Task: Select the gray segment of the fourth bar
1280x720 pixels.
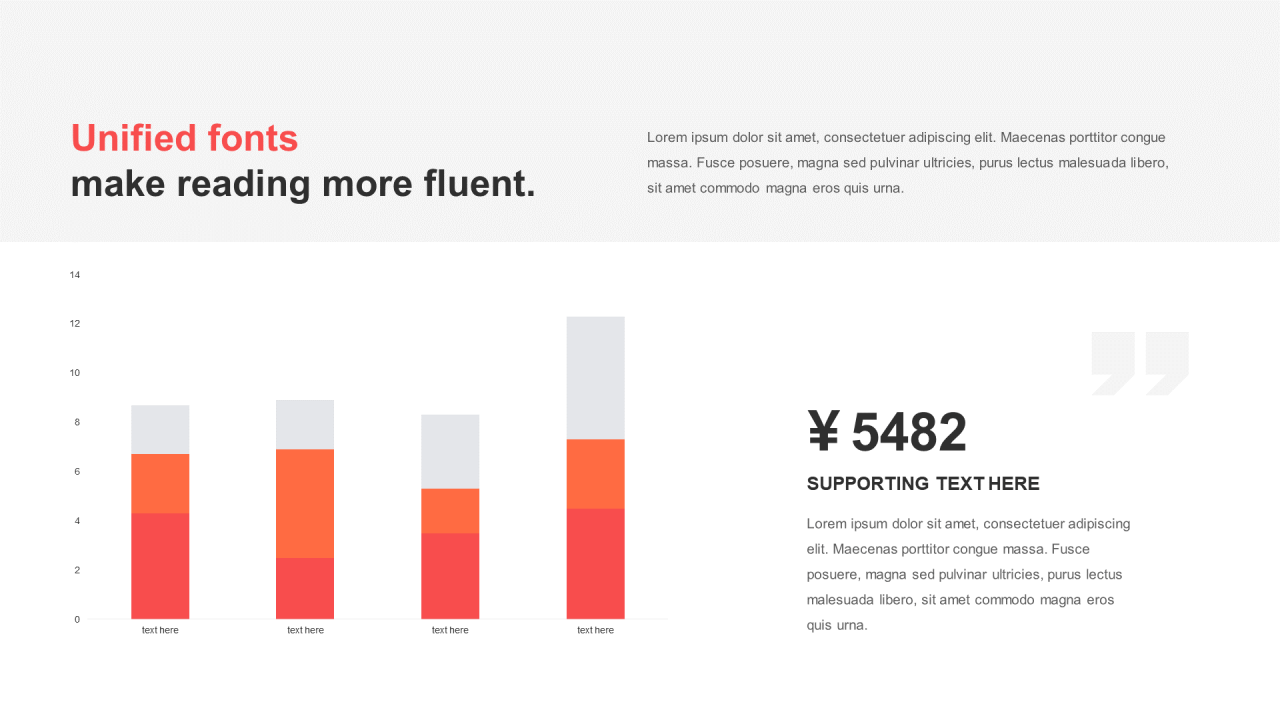Action: 595,378
